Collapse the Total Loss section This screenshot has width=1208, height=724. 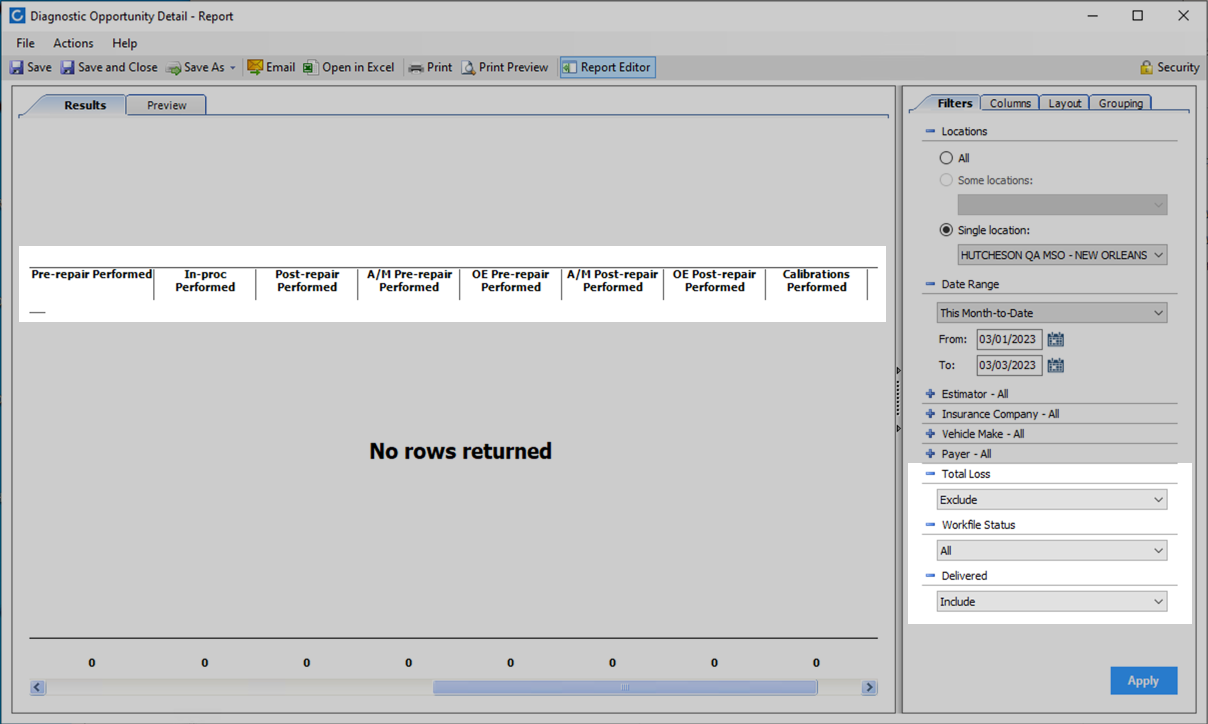coord(930,474)
